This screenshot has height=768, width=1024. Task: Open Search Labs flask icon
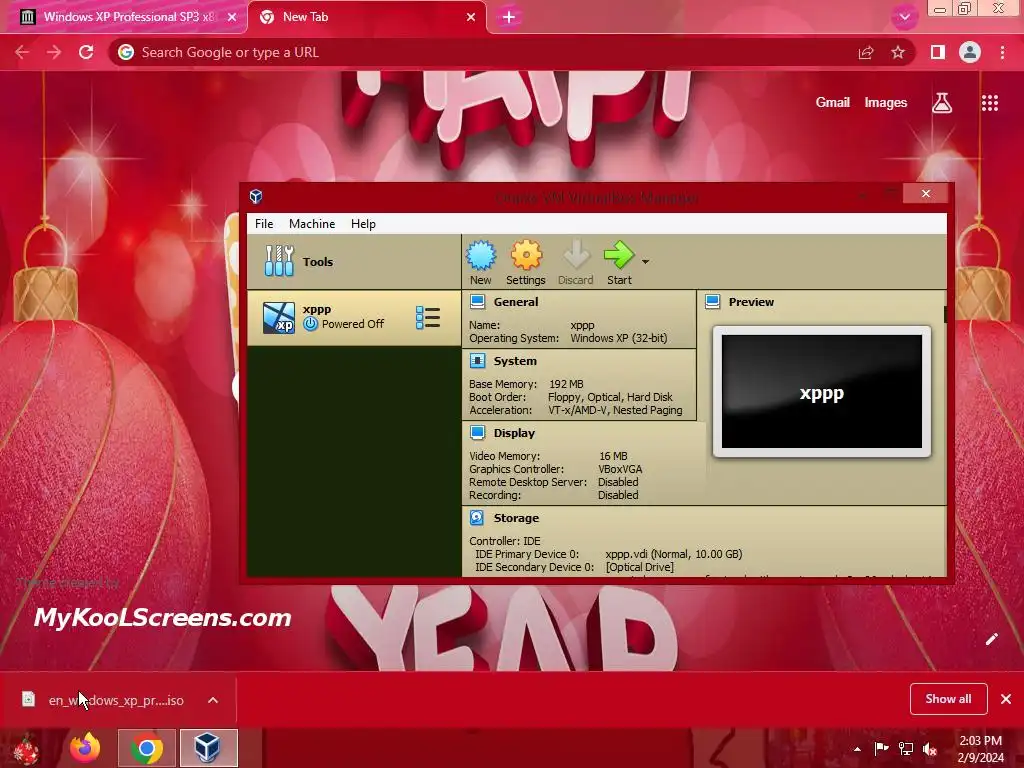(942, 103)
